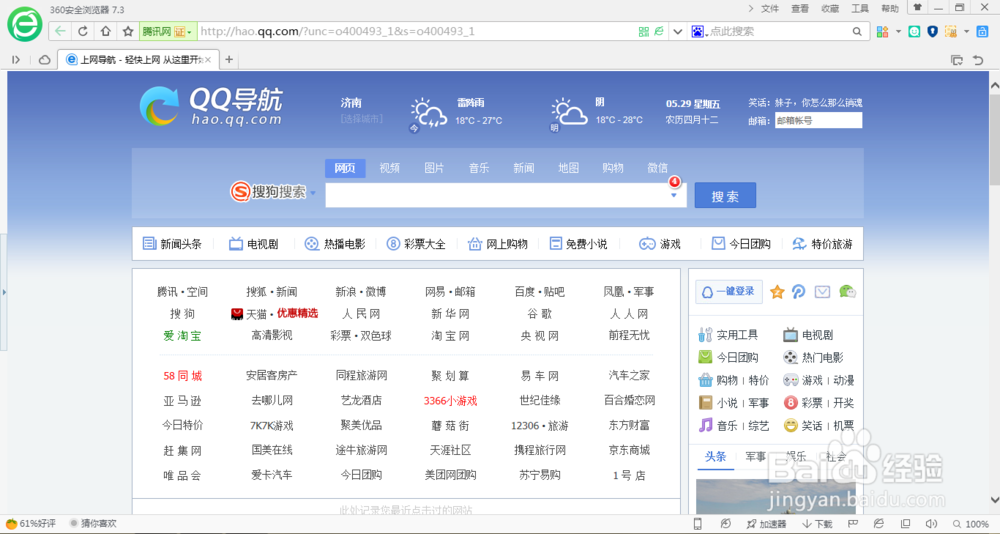Open the green WeChat icon in login panel
Viewport: 1000px width, 534px height.
(x=847, y=292)
